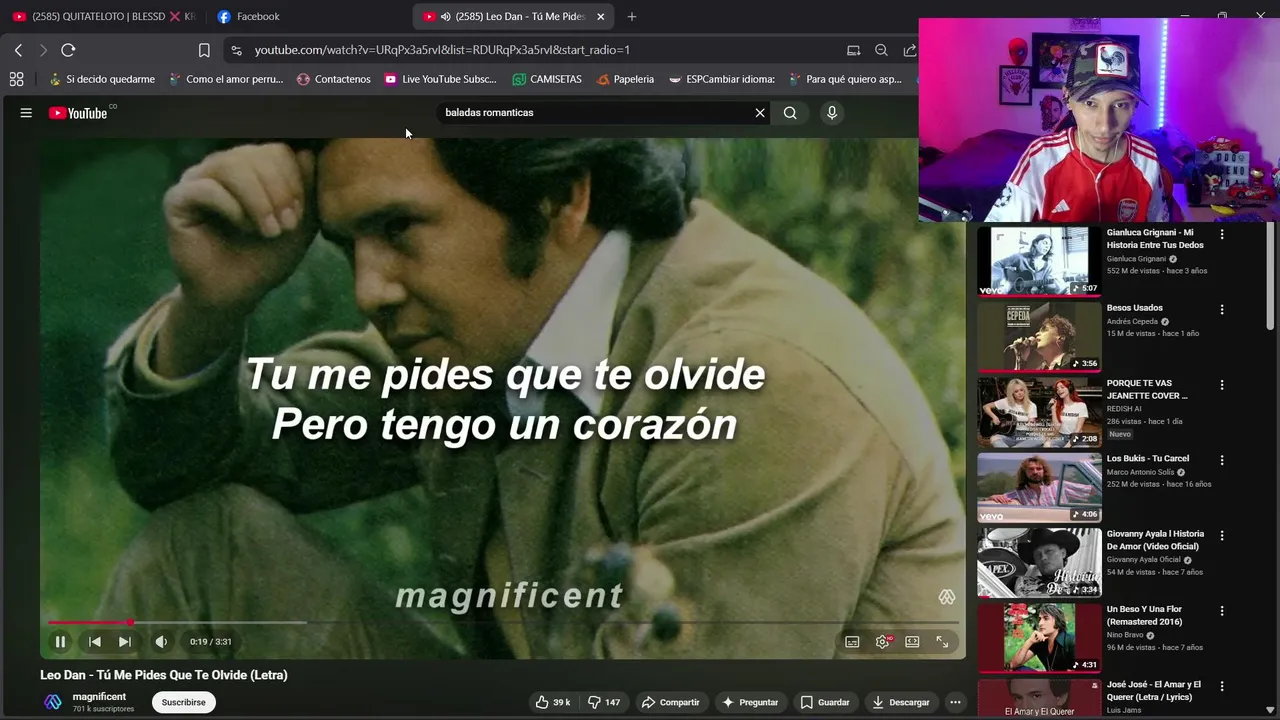1280x720 pixels.
Task: Pause the video
Action: pyautogui.click(x=60, y=642)
